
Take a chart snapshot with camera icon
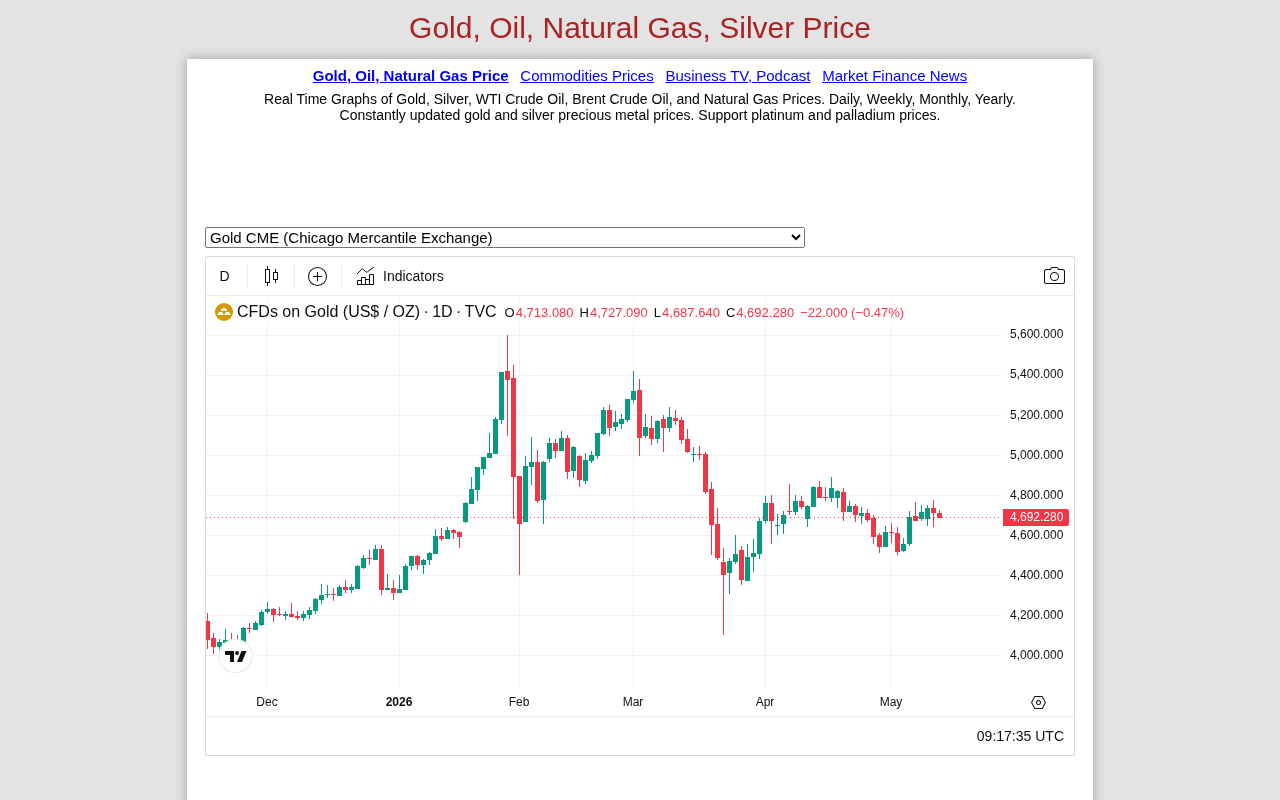1054,276
